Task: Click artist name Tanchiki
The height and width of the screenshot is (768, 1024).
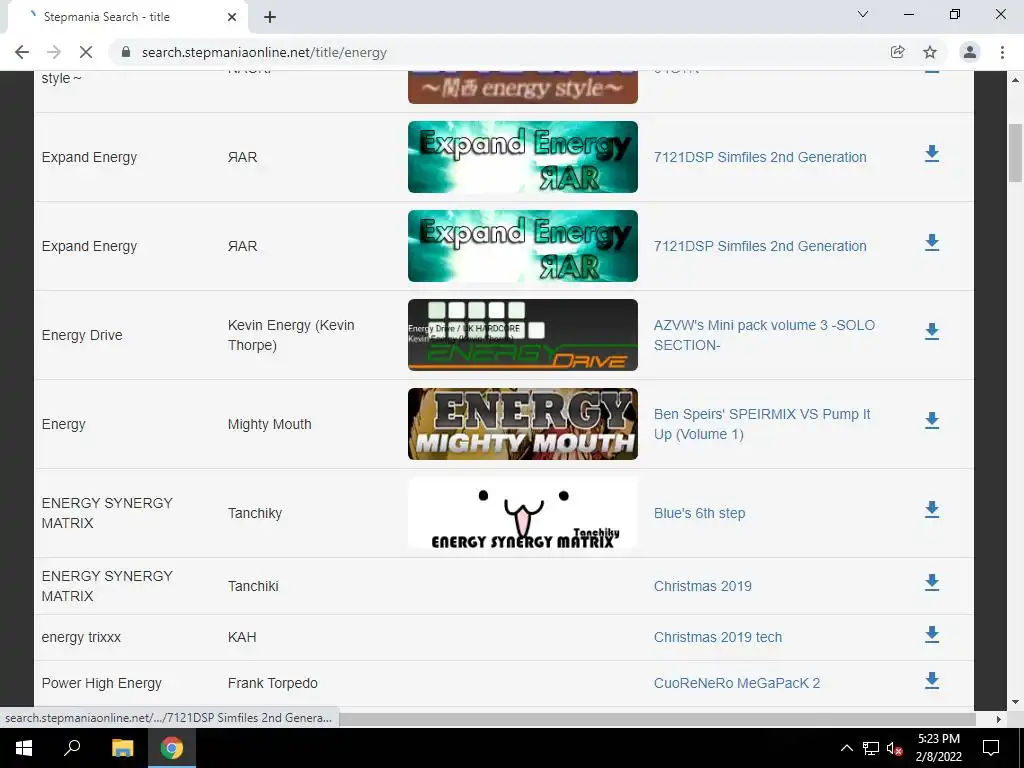Action: click(253, 586)
